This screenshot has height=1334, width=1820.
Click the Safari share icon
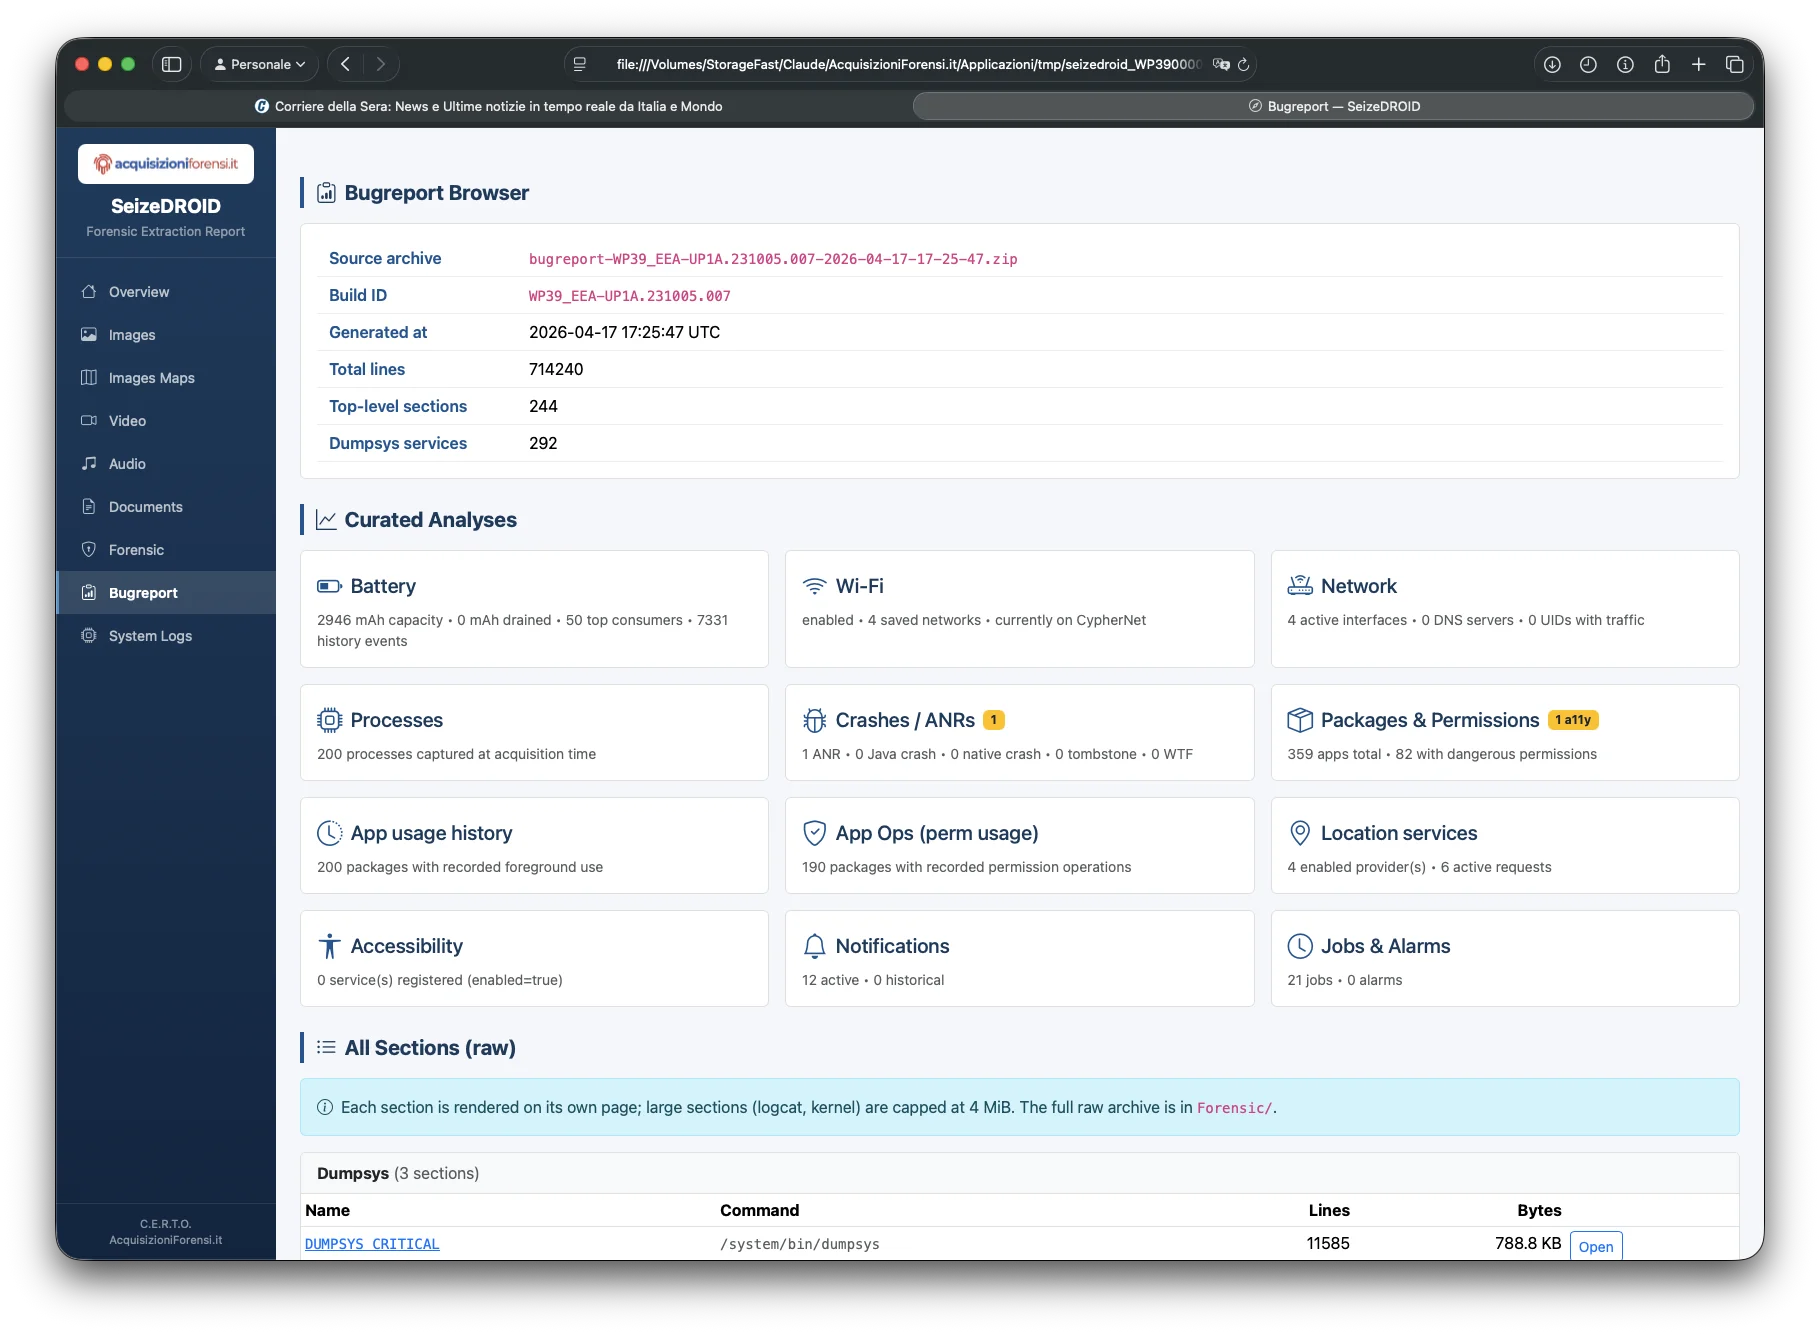click(x=1662, y=64)
